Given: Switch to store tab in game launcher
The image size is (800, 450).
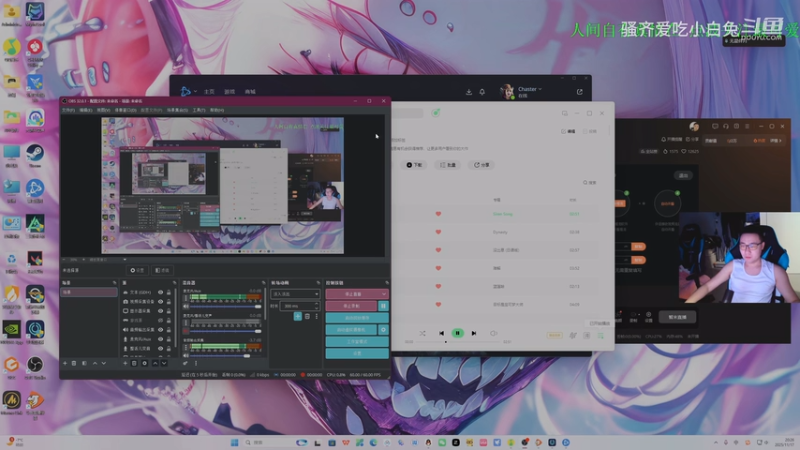Looking at the screenshot, I should click(x=250, y=92).
